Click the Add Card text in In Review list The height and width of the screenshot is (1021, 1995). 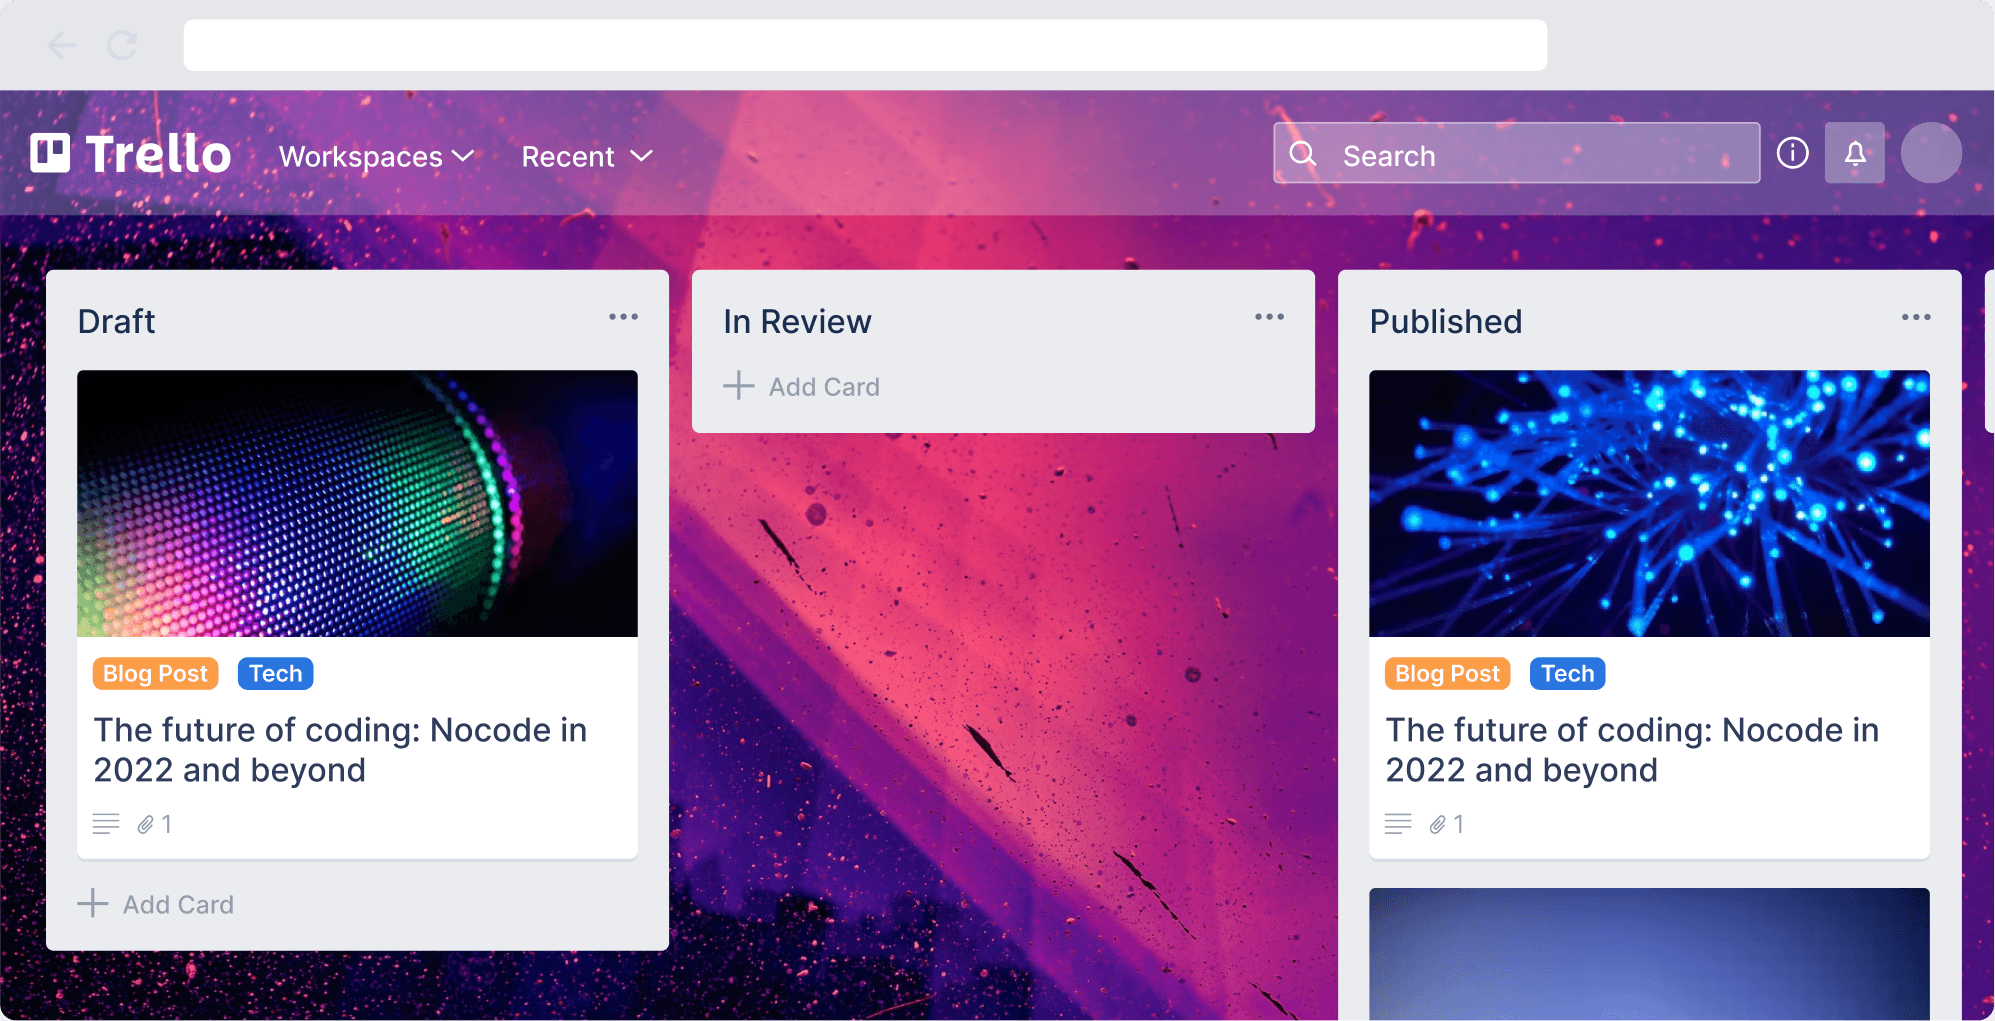(x=825, y=386)
